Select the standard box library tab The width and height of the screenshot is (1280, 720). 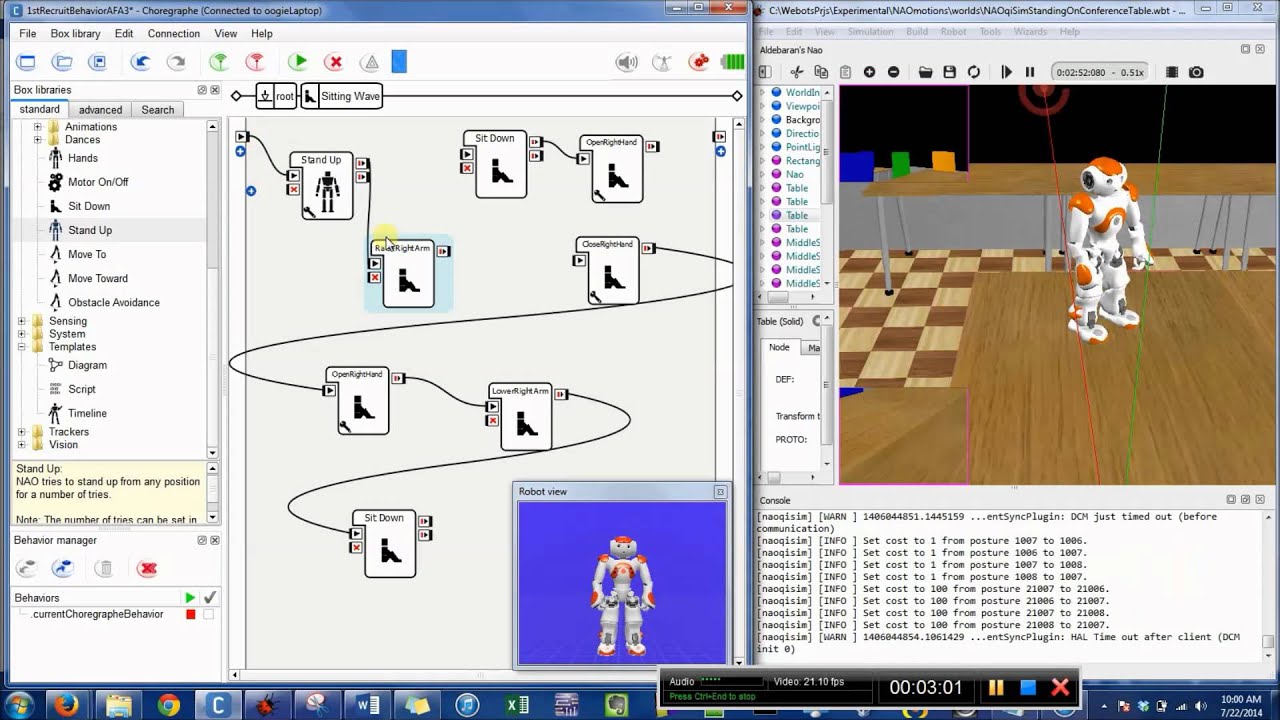tap(40, 109)
